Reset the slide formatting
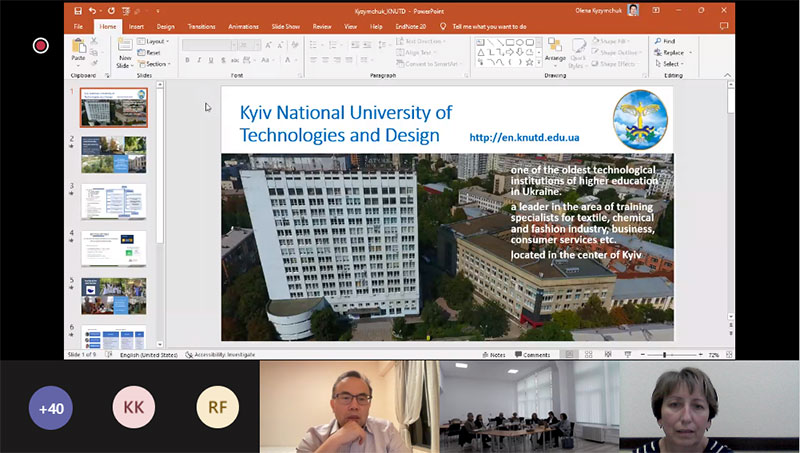 click(x=149, y=53)
